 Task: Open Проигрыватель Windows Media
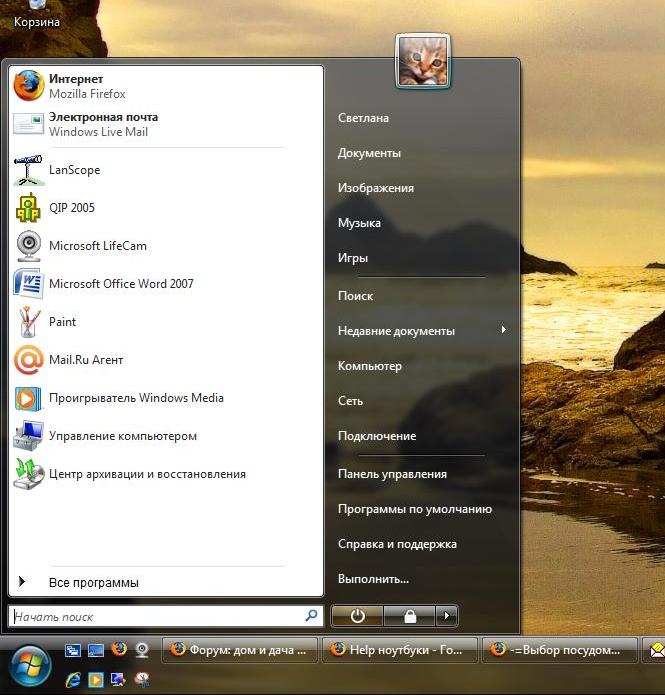(166, 398)
